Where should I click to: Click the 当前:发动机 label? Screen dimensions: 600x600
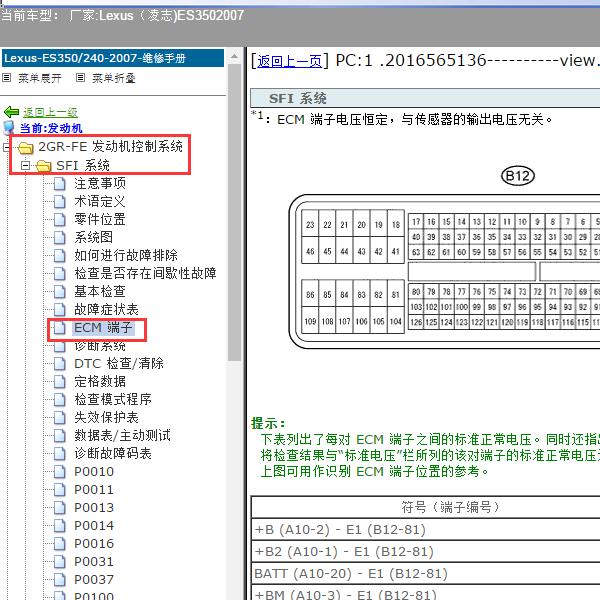click(x=51, y=128)
